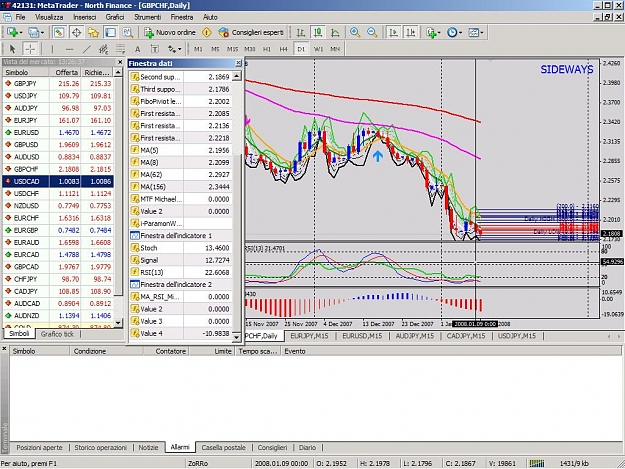This screenshot has height=469, width=625.
Task: Select the equidistant channel tool
Action: click(x=103, y=49)
